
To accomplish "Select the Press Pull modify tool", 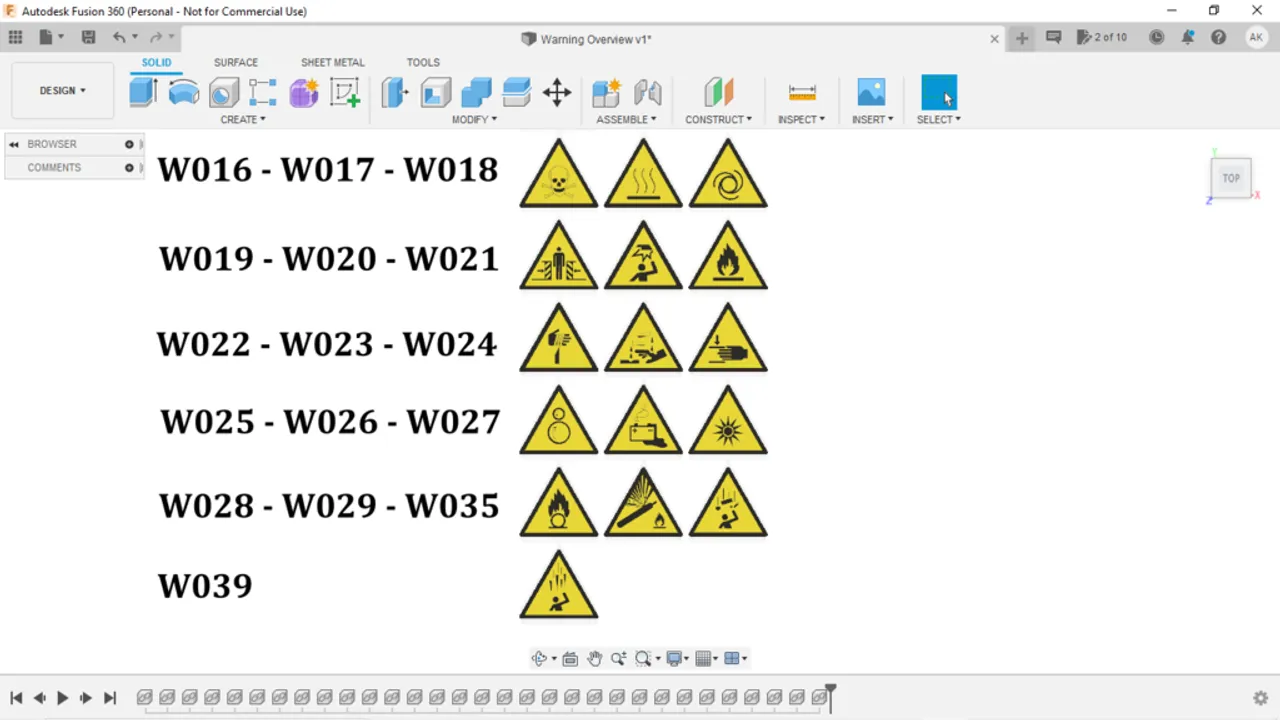I will tap(394, 92).
